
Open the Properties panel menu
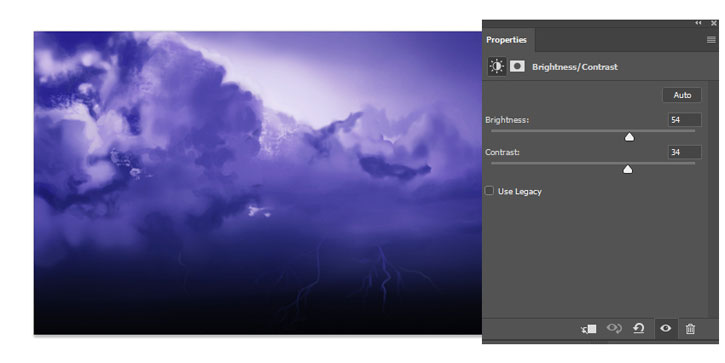(711, 40)
